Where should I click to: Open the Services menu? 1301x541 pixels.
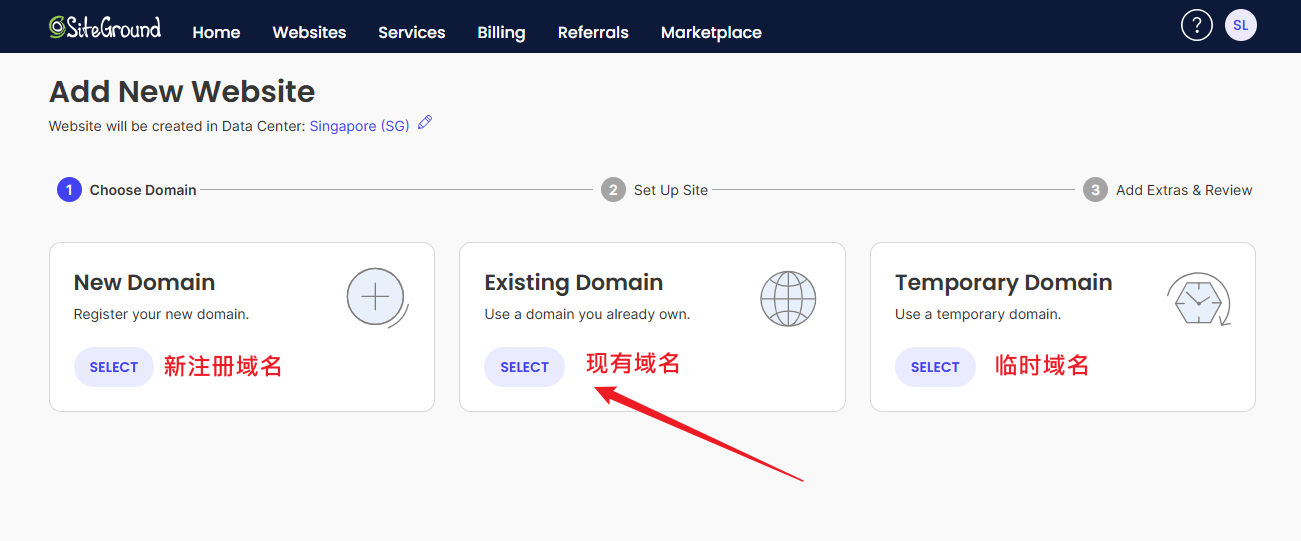411,32
